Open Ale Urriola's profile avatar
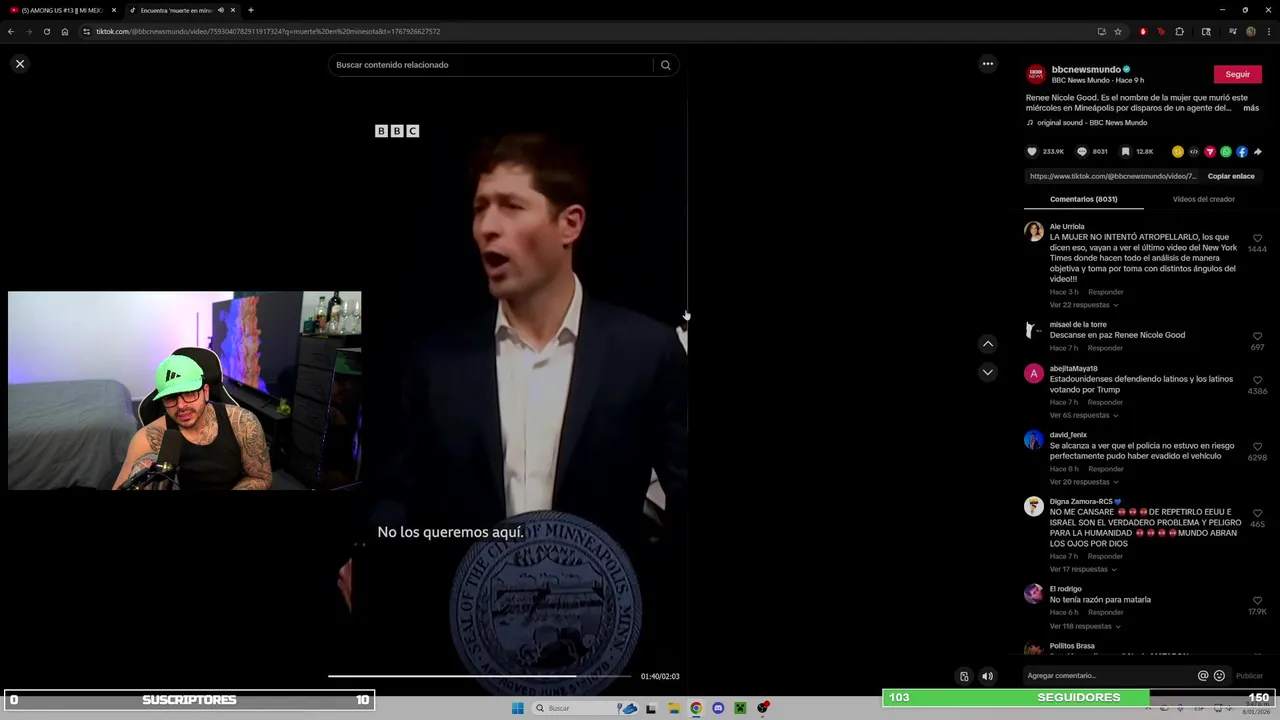This screenshot has height=720, width=1280. (x=1034, y=231)
